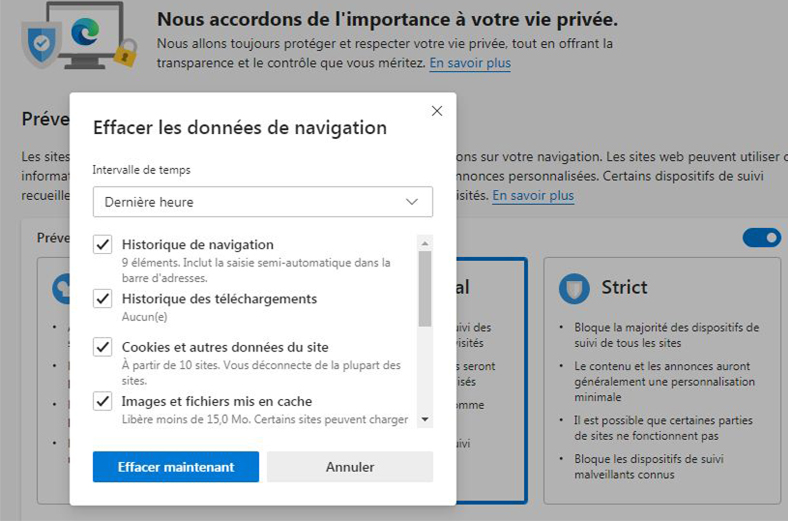Screen dimensions: 788x521
Task: Click the partially hidden blue prevention icon
Action: pos(61,289)
